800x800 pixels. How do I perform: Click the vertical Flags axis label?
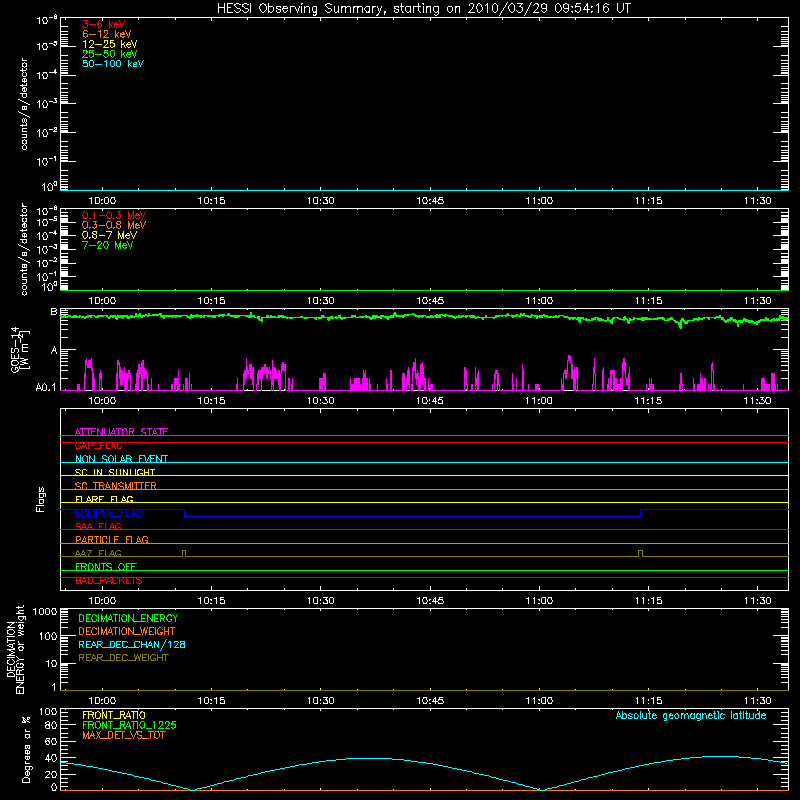[41, 499]
